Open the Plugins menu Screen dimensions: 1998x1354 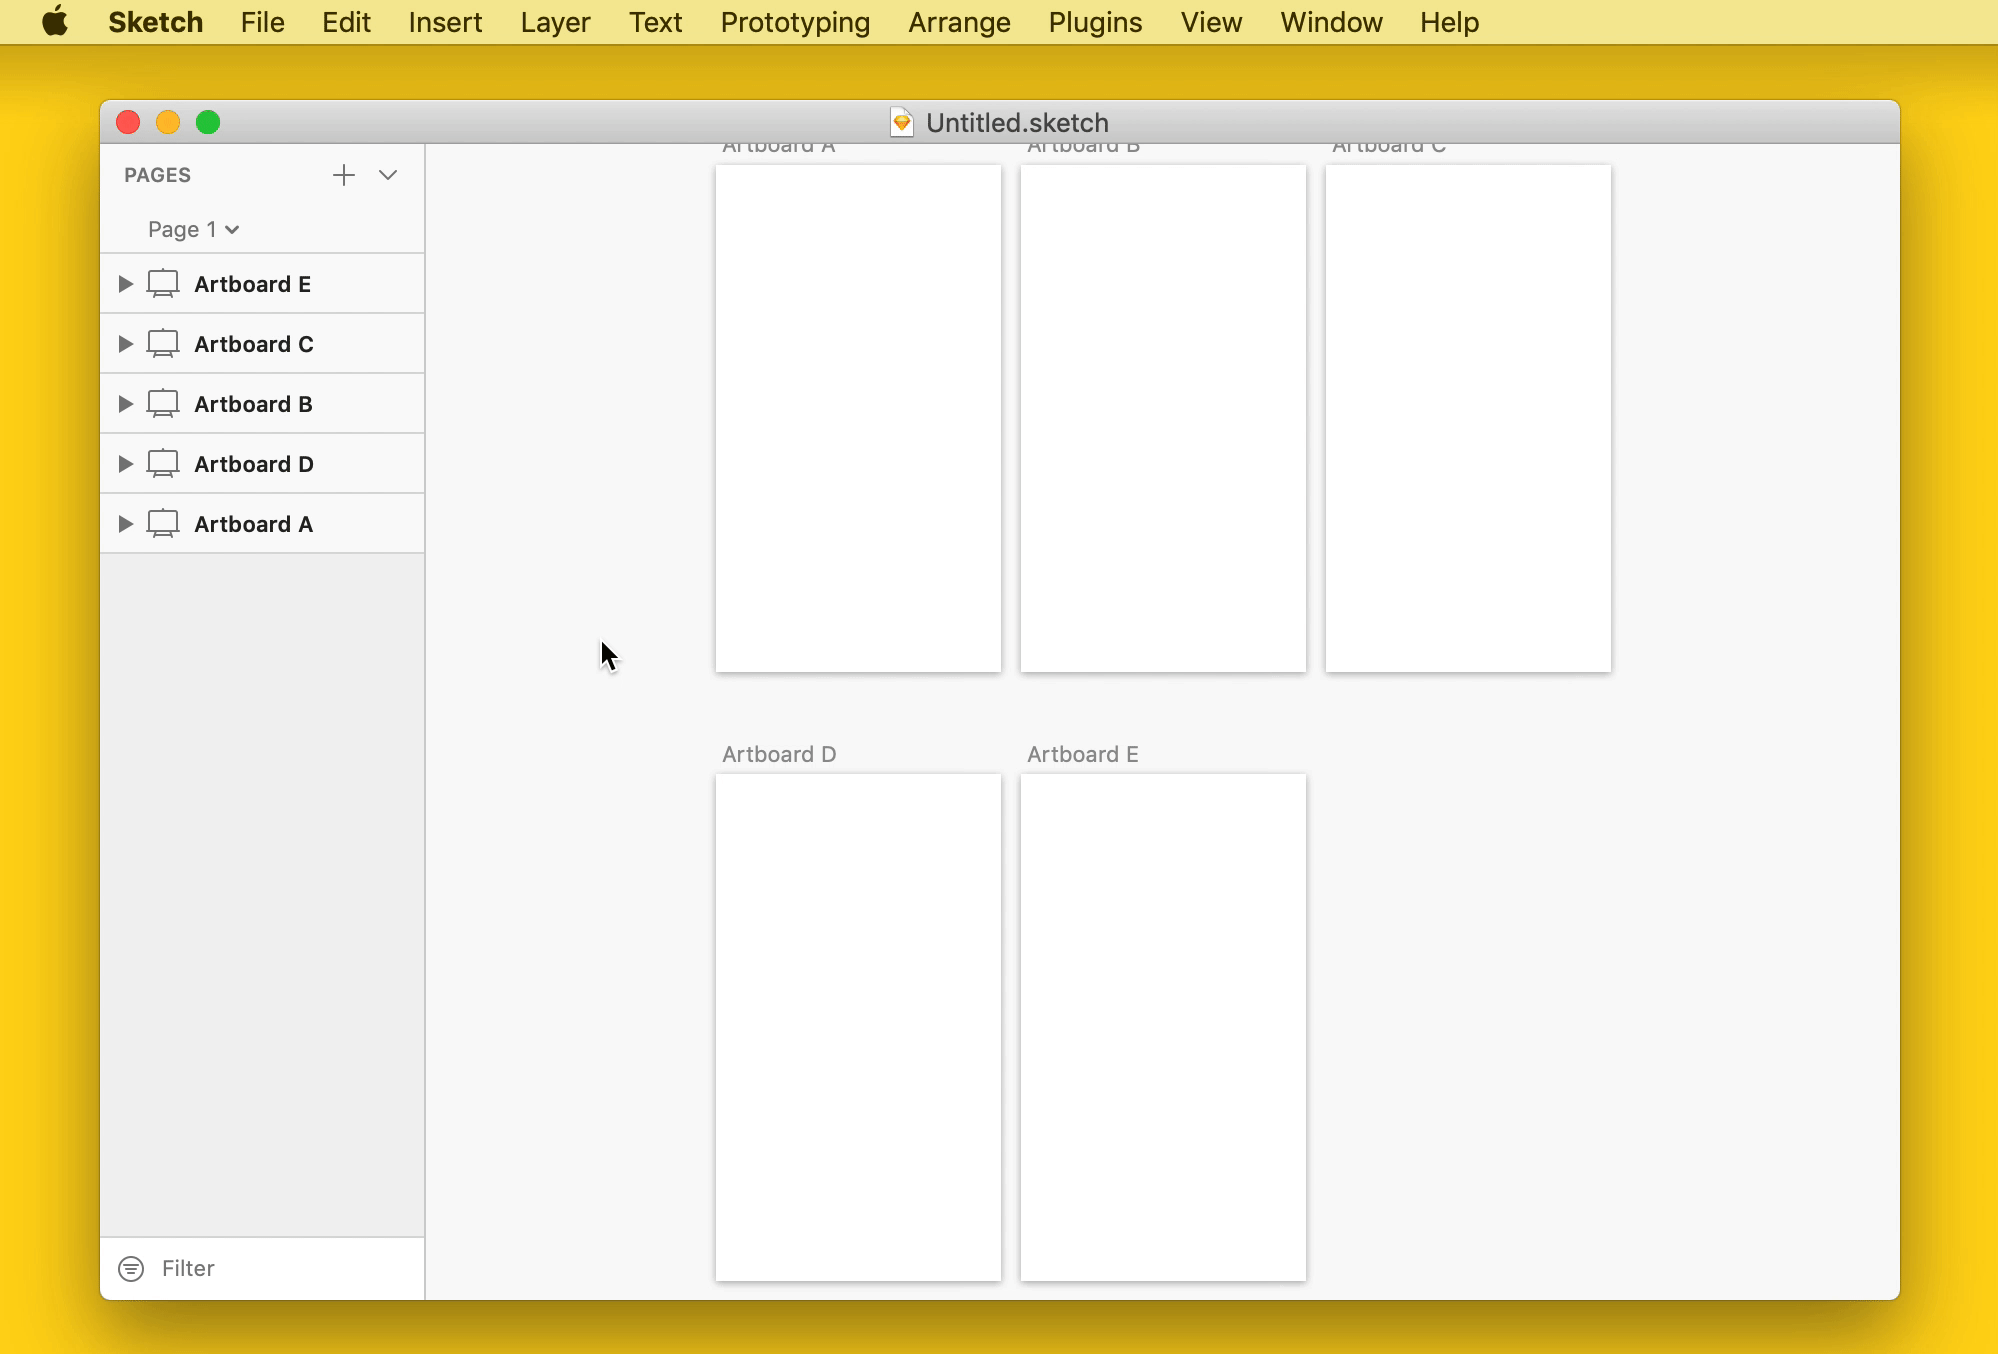coord(1095,22)
